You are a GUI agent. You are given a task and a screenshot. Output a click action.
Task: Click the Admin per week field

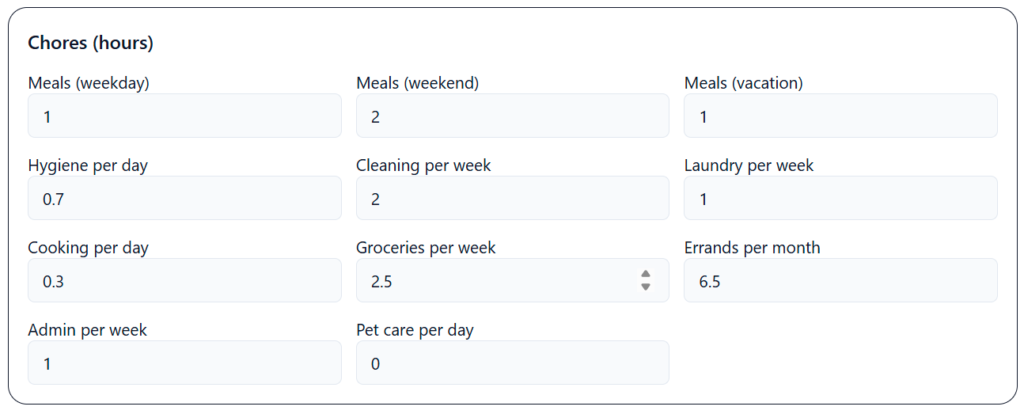click(x=184, y=362)
